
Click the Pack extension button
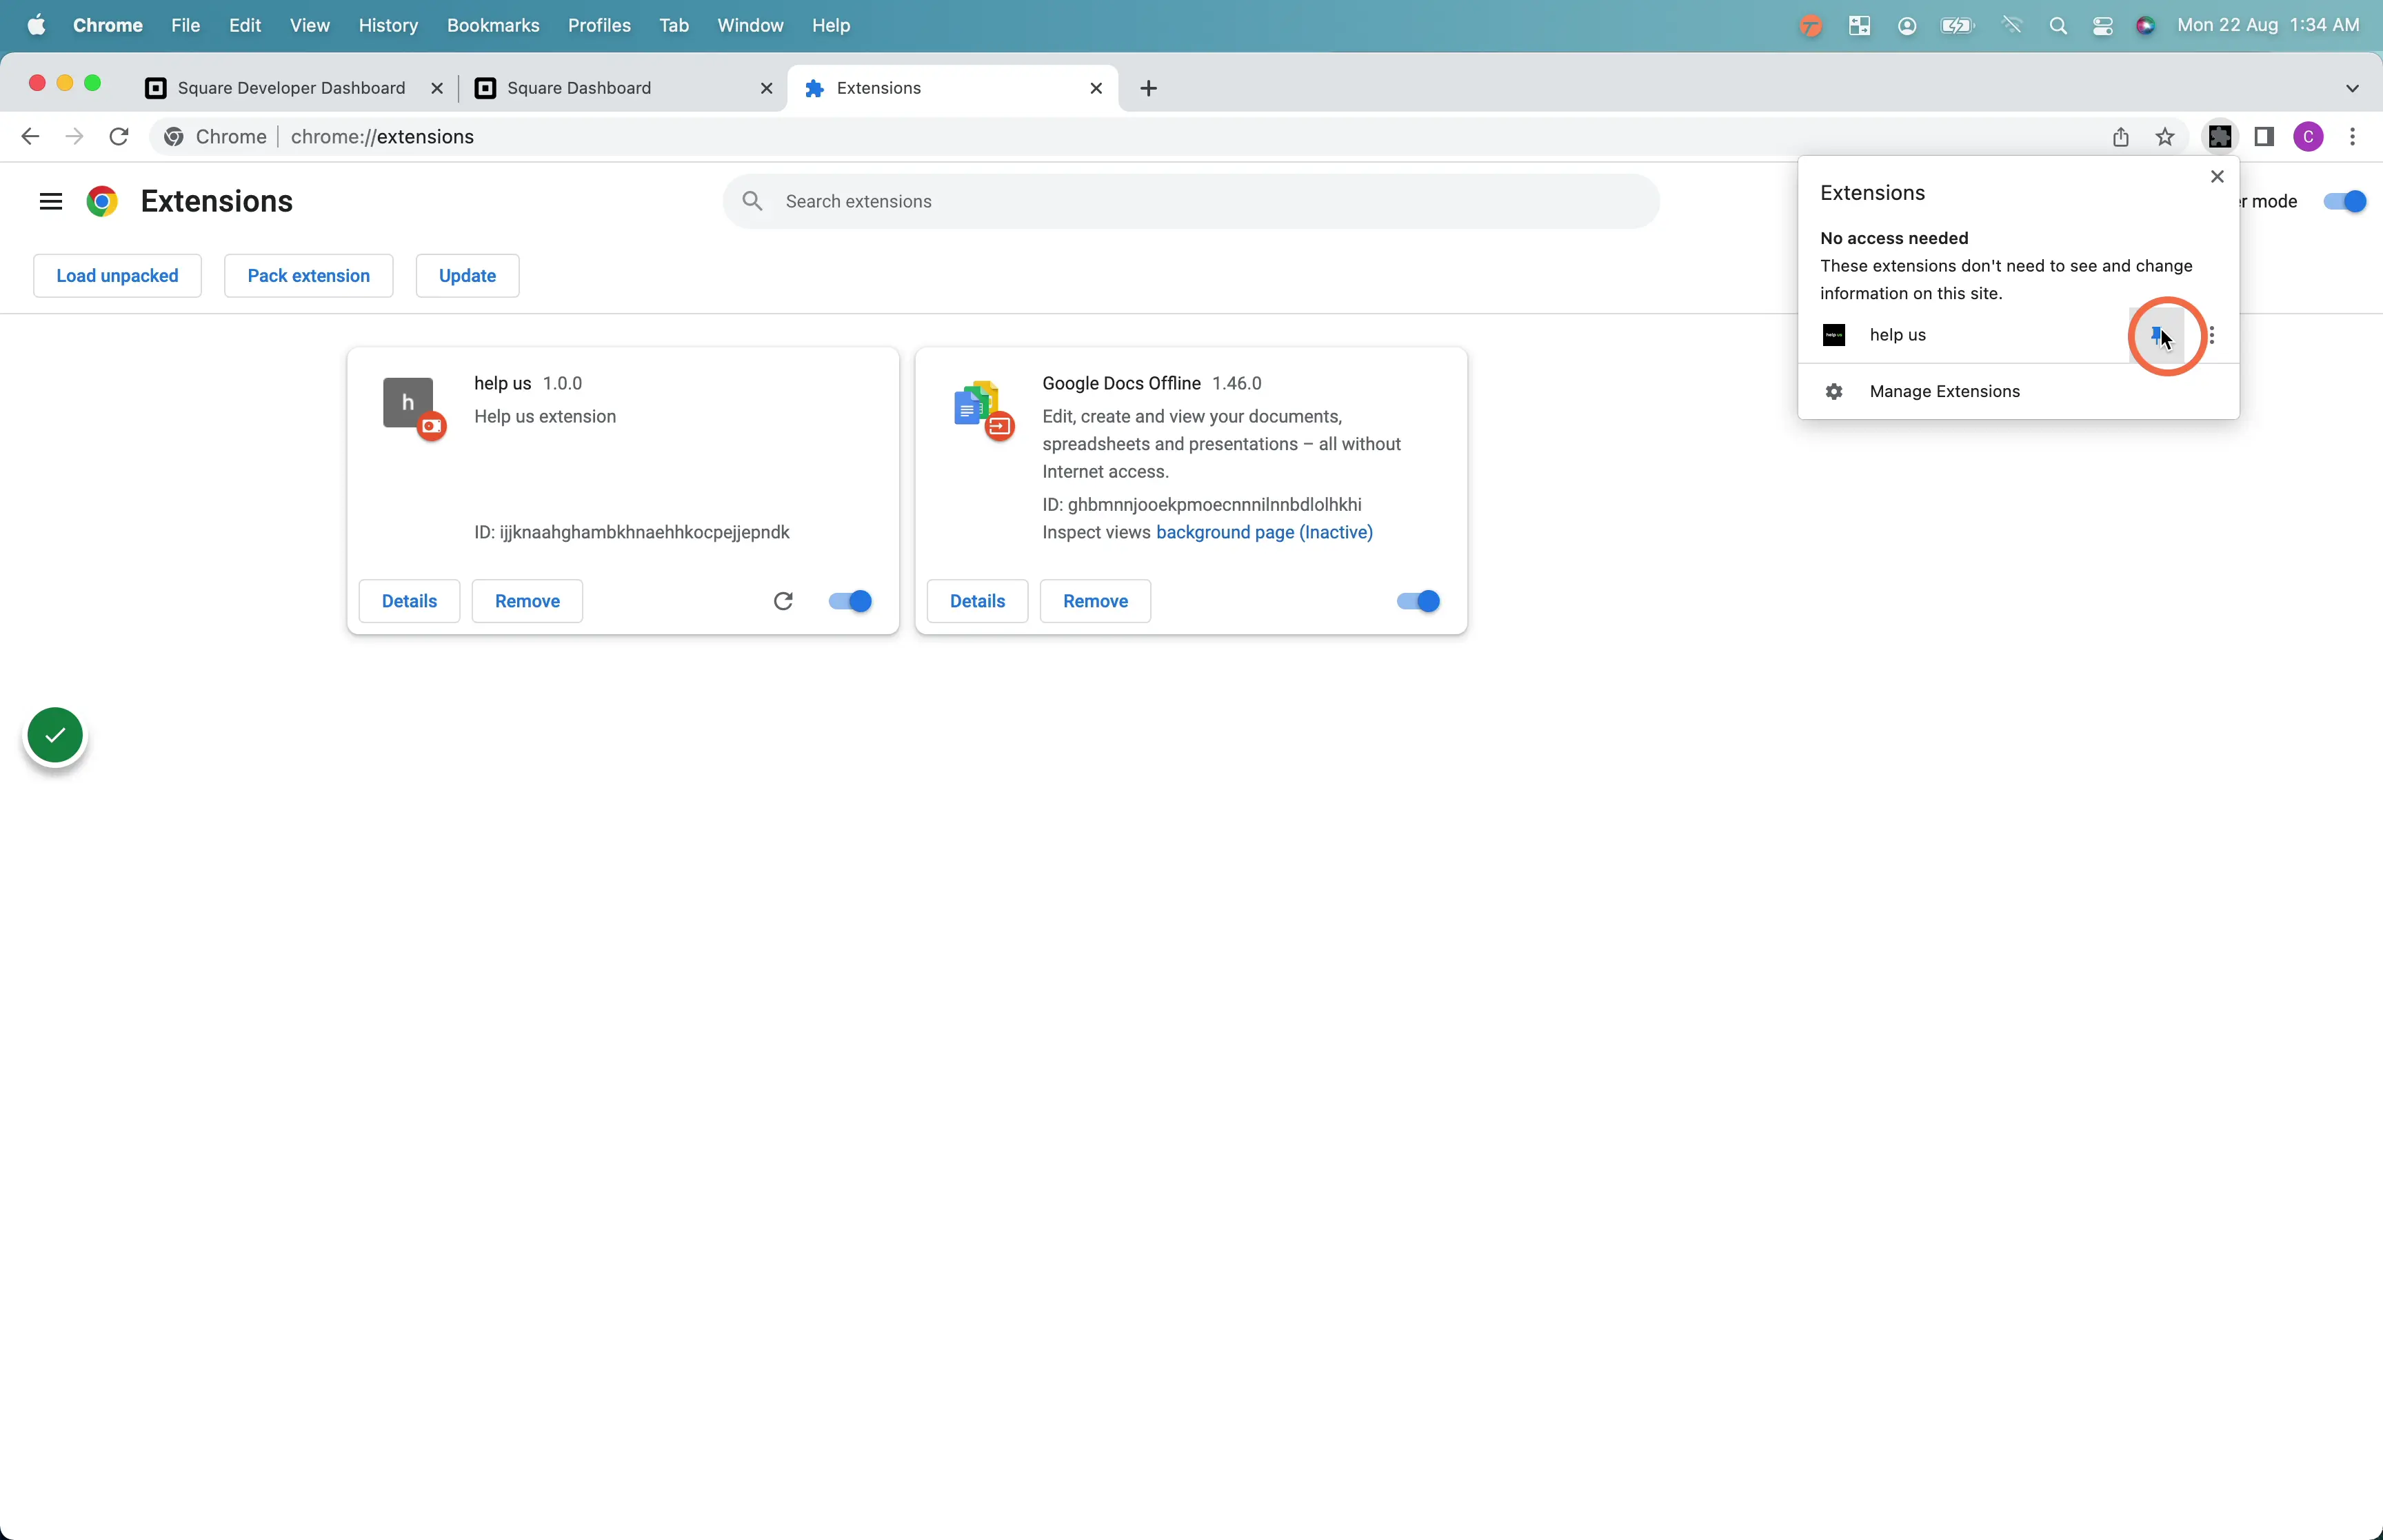308,276
